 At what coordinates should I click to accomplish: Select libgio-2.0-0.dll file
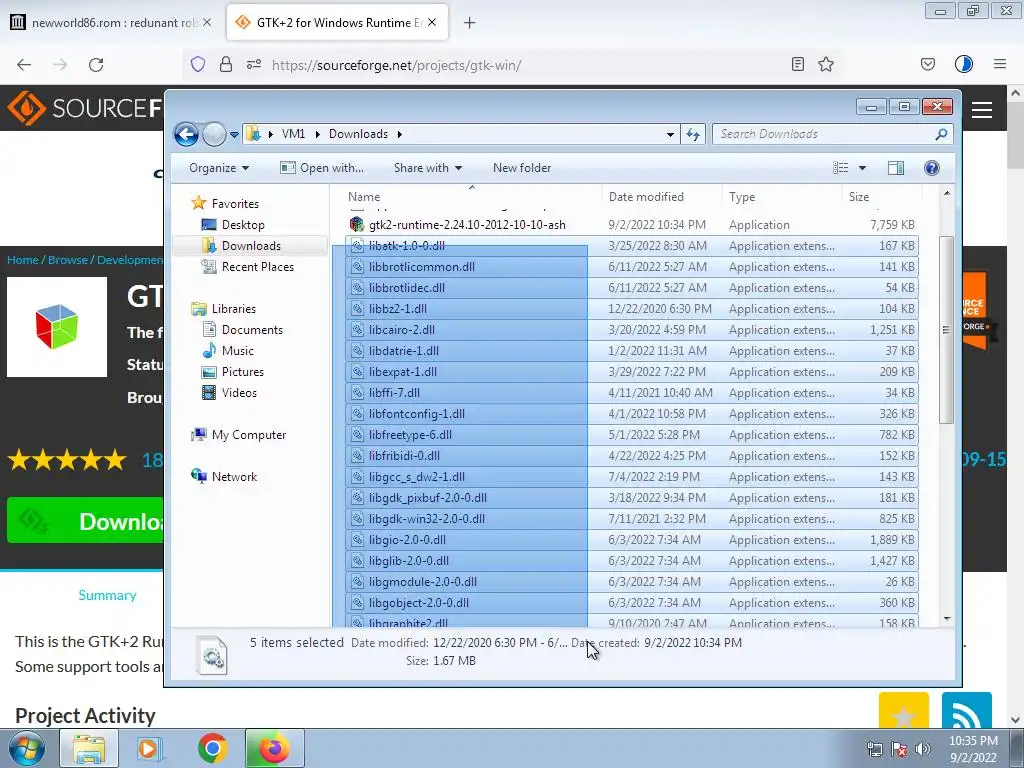tap(632, 539)
